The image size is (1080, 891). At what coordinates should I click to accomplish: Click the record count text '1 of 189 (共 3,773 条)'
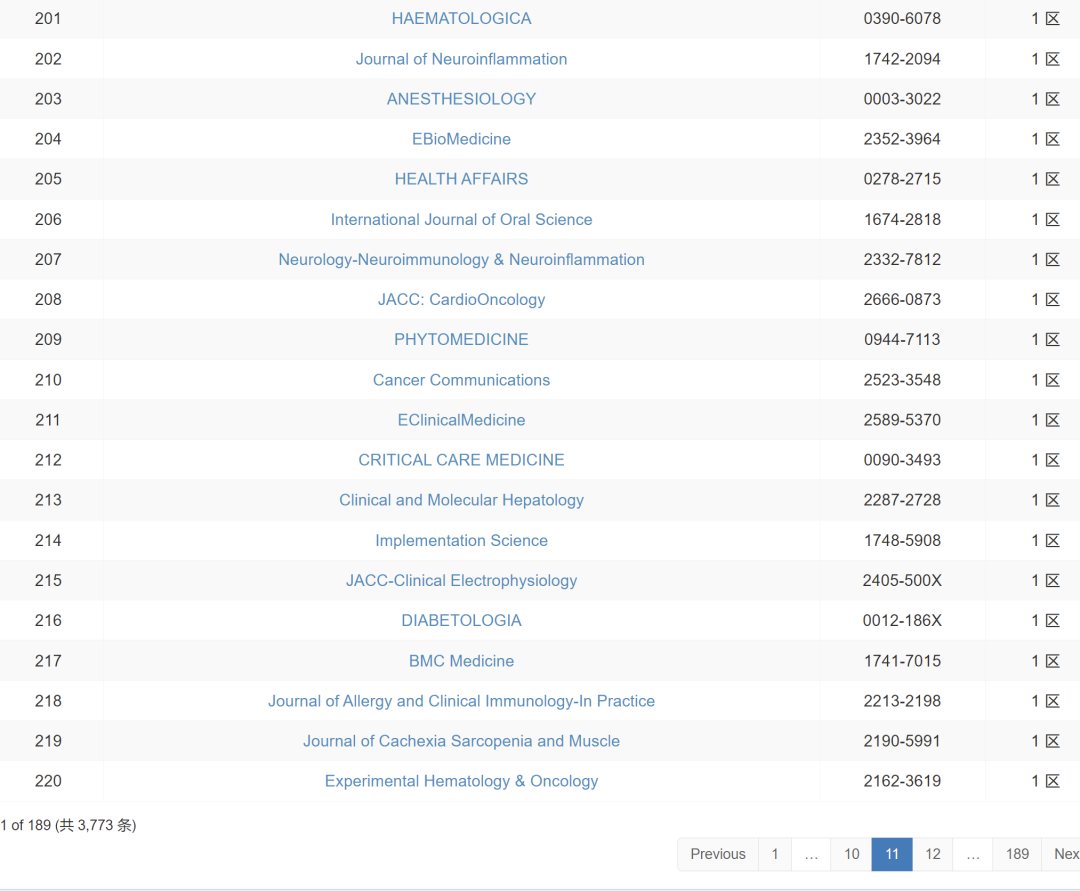click(x=68, y=825)
